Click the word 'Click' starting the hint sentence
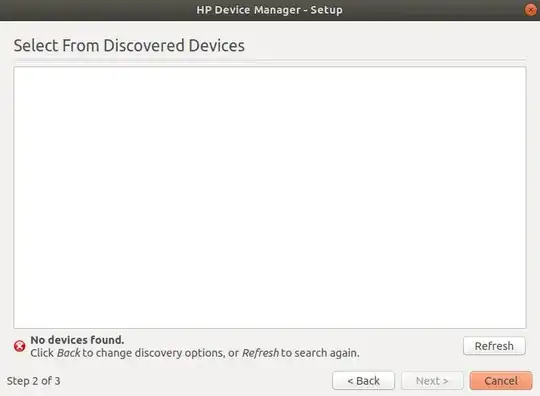 pyautogui.click(x=42, y=353)
